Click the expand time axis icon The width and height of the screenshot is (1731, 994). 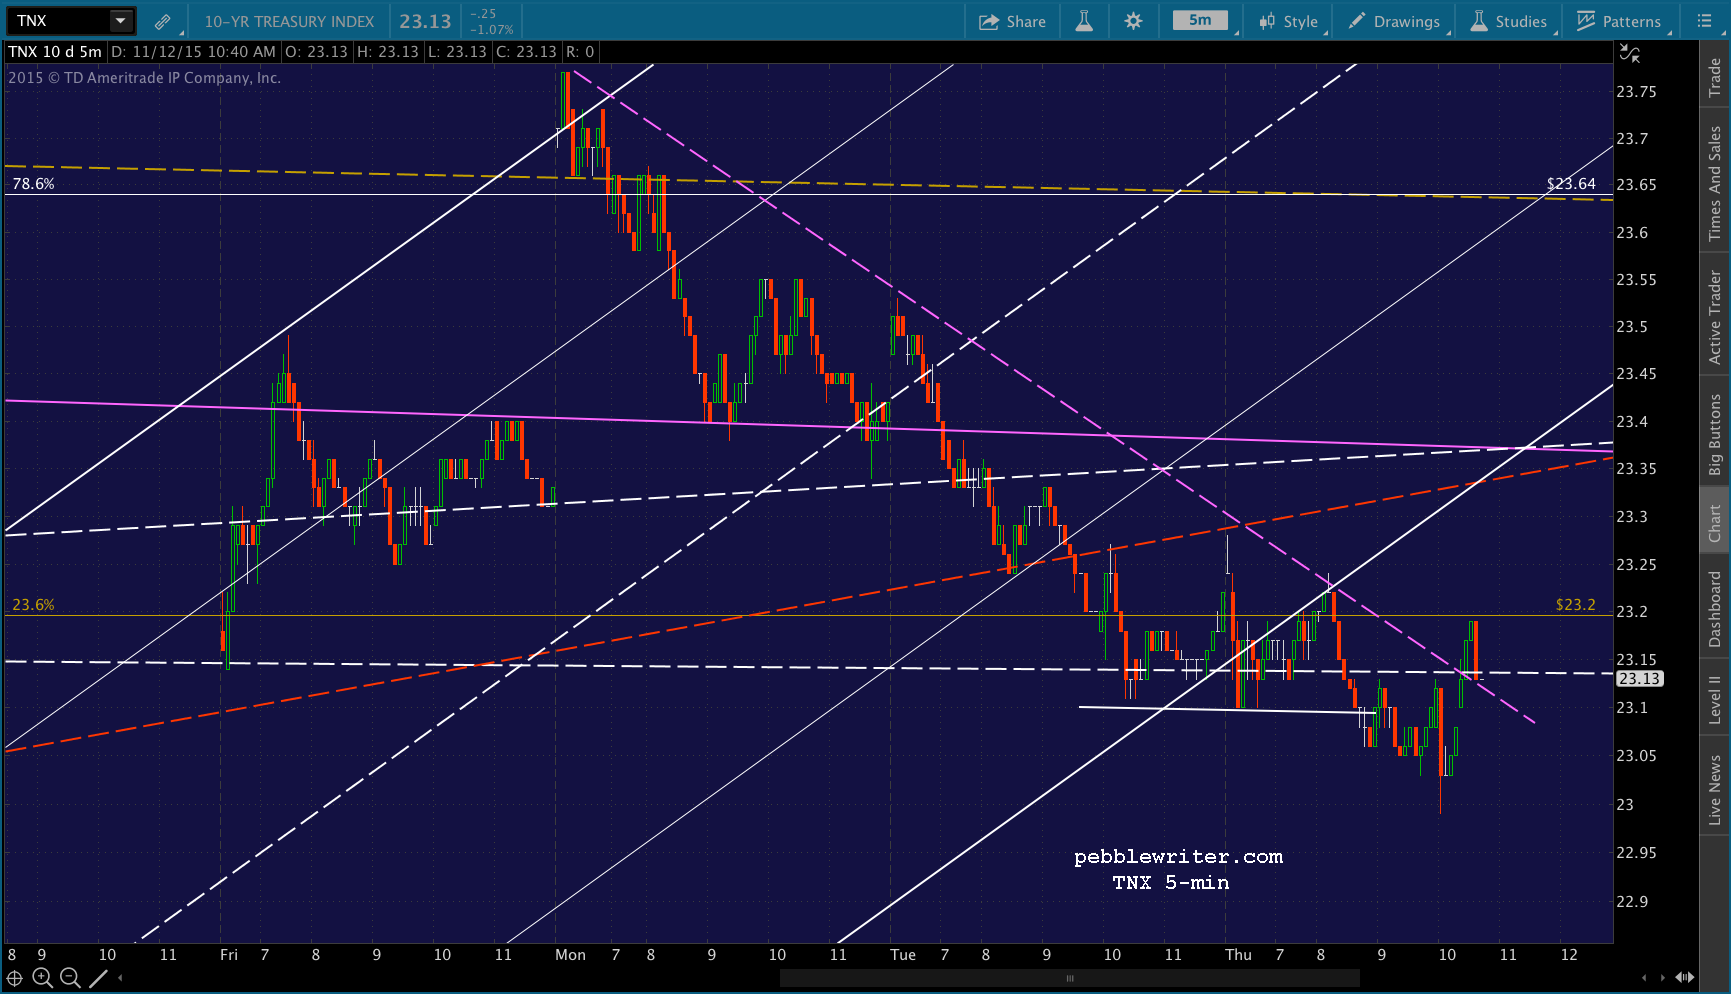click(1685, 978)
